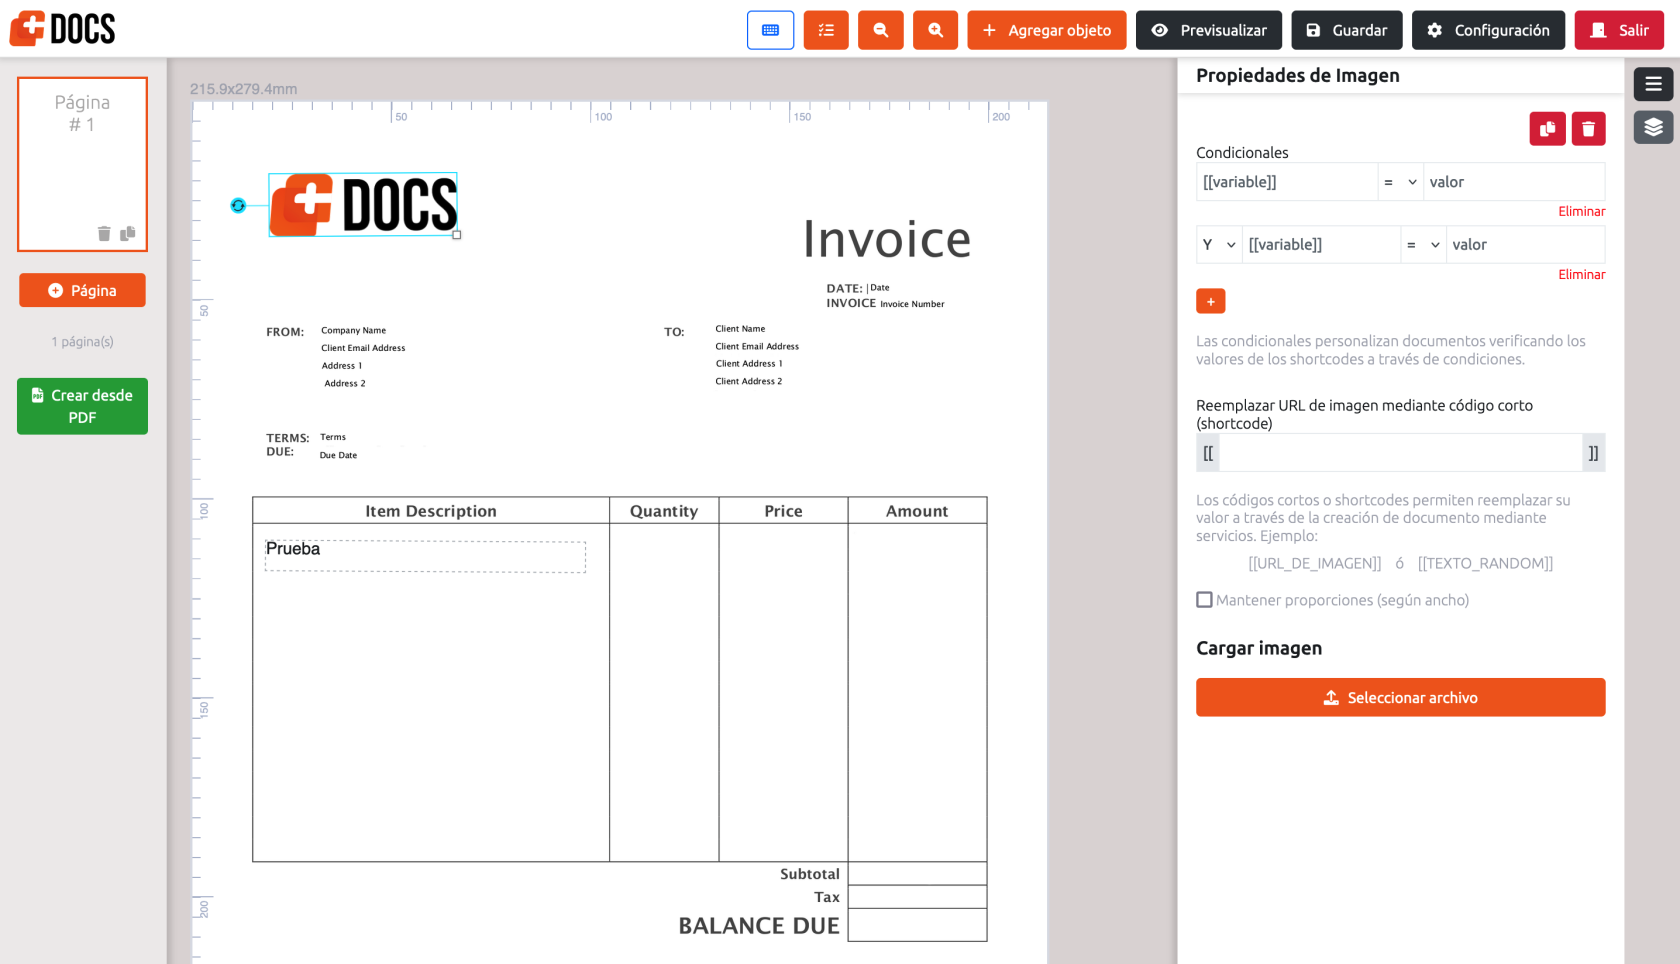Remove the second conditional via Eliminar

(1581, 274)
